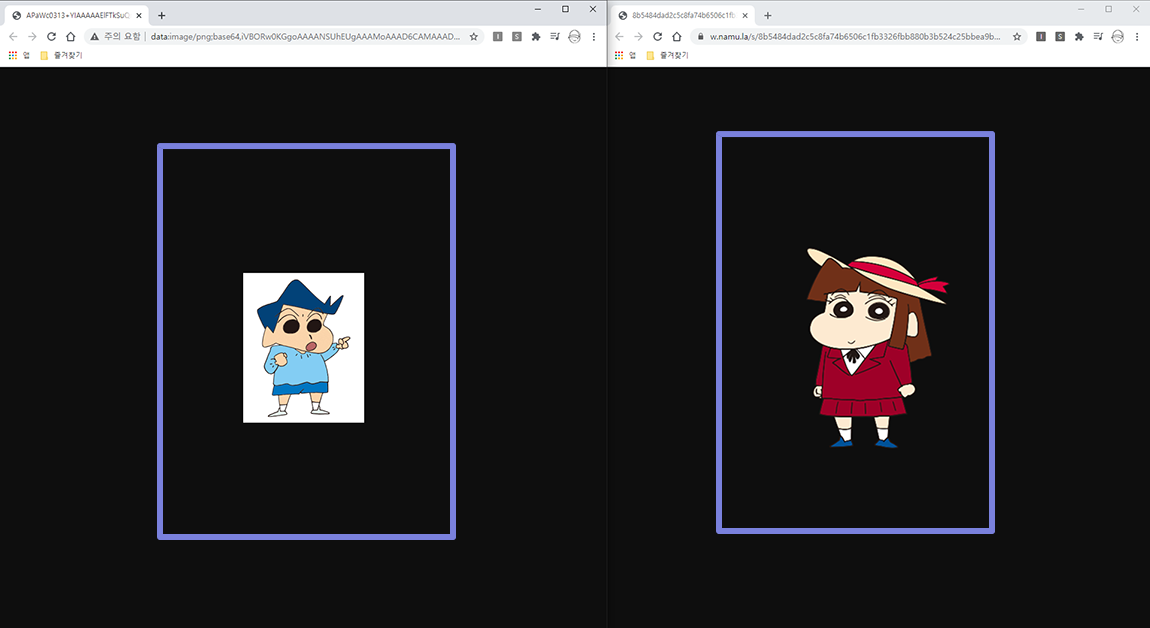
Task: Minimize the right Chrome window
Action: (x=1081, y=9)
